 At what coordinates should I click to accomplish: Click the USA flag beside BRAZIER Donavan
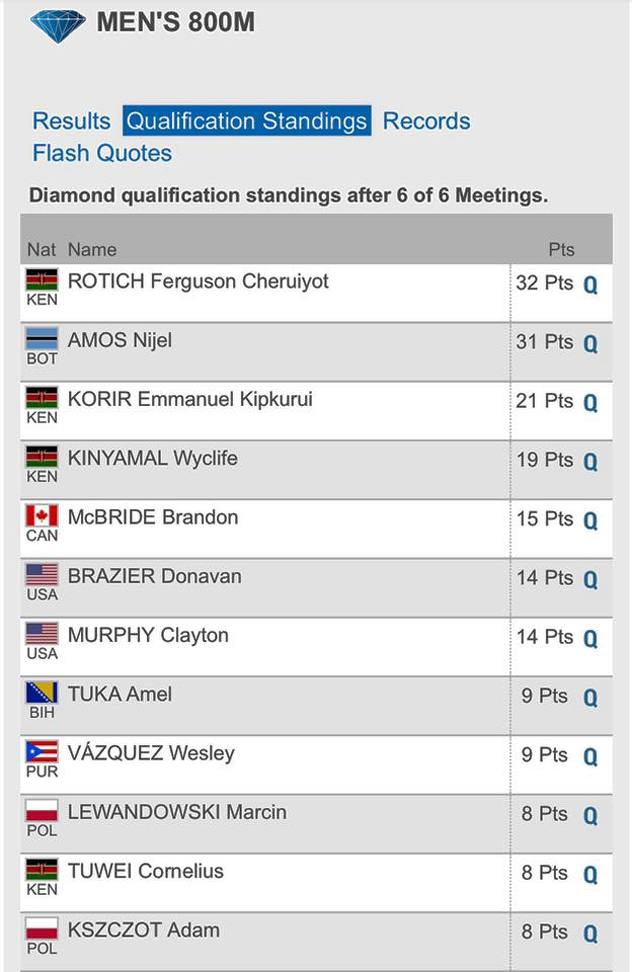tap(42, 575)
